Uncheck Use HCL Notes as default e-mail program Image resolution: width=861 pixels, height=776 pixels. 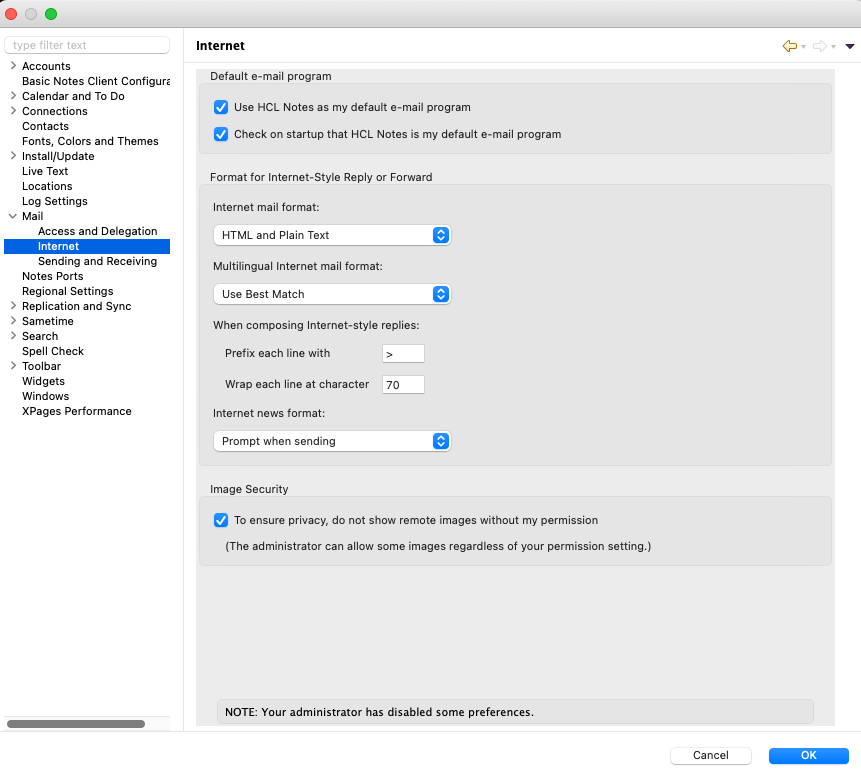pos(221,107)
